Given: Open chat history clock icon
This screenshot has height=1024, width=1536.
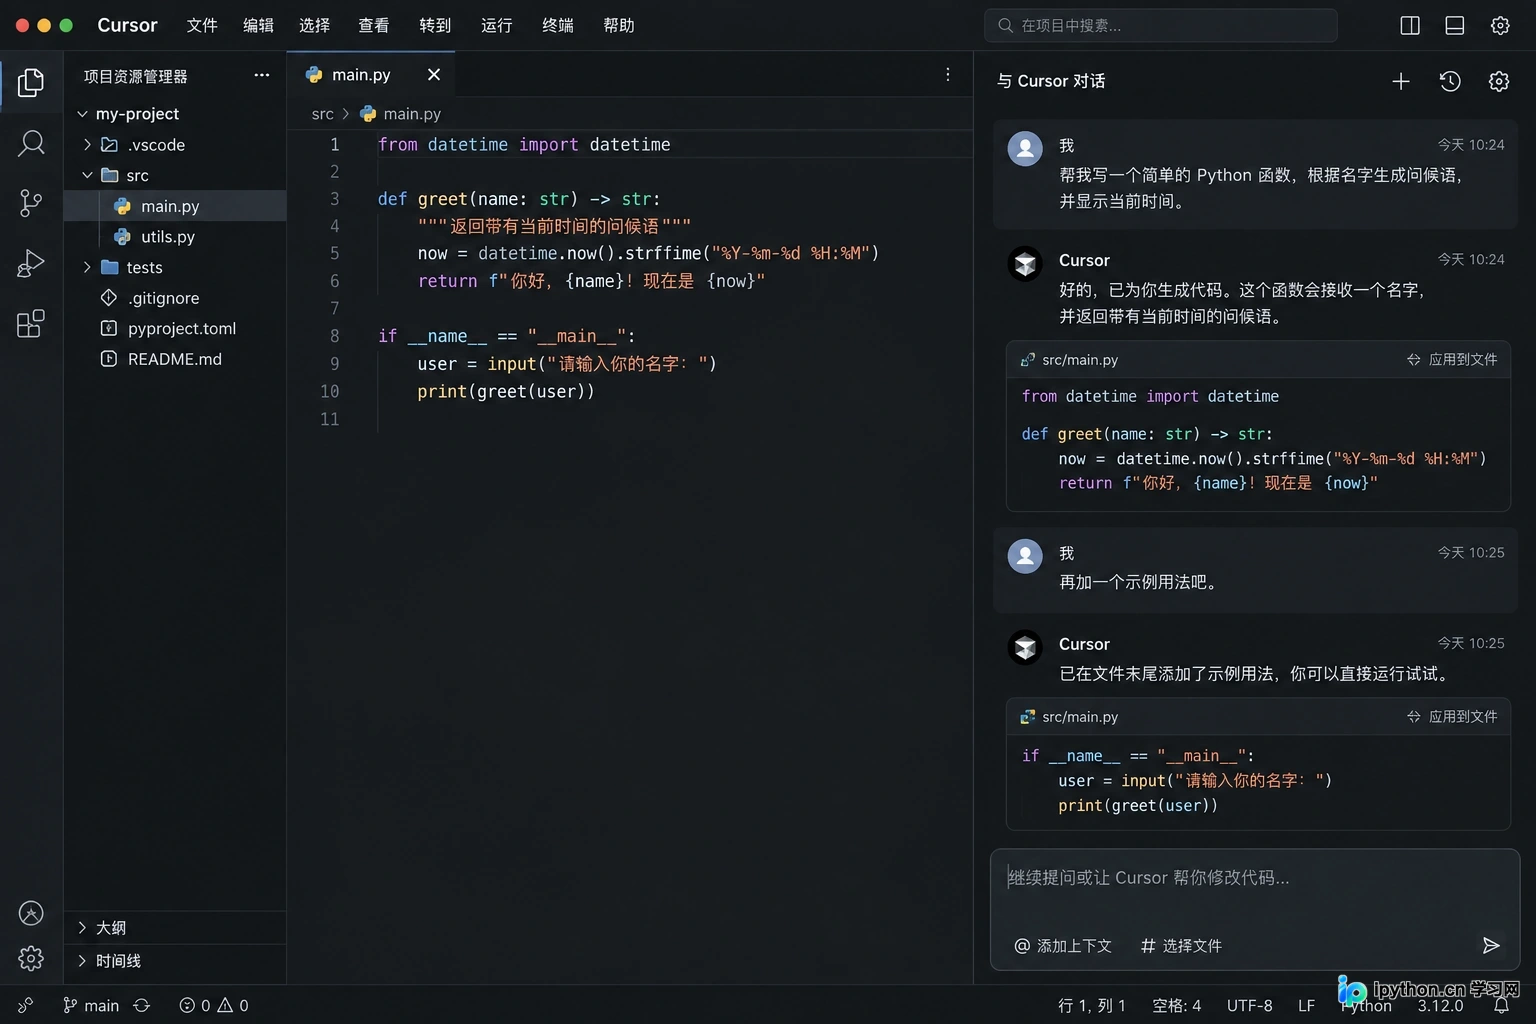Looking at the screenshot, I should [1450, 81].
